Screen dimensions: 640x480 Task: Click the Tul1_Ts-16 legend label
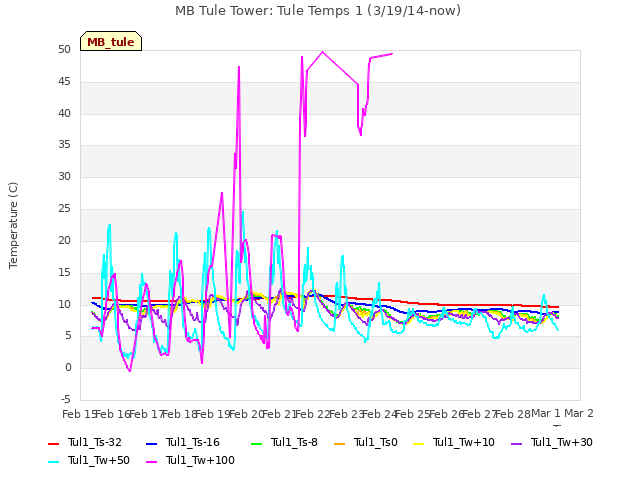[193, 442]
